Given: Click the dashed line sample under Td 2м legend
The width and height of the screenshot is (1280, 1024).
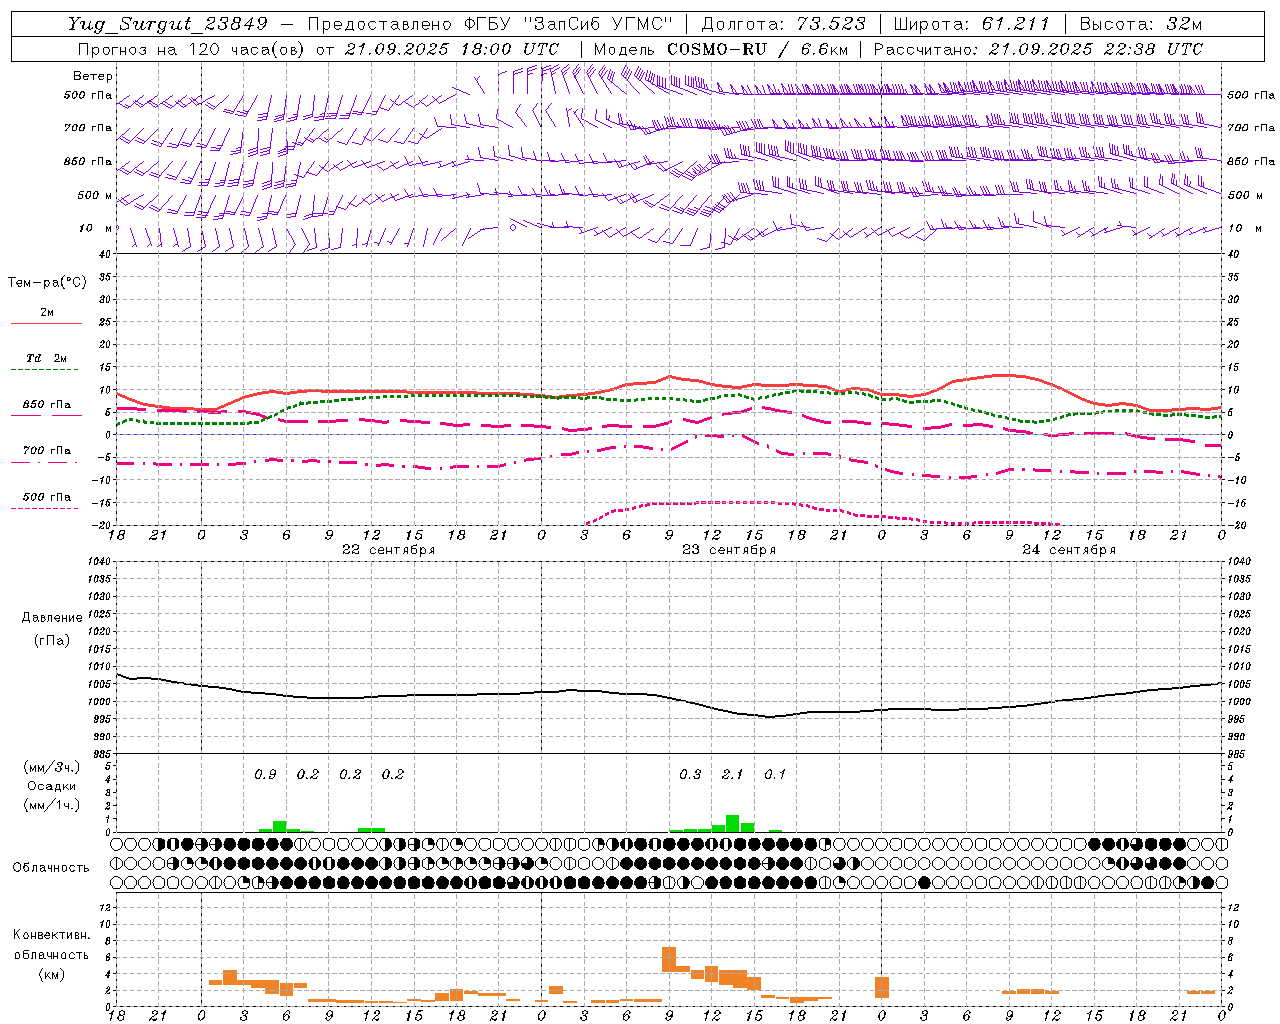Looking at the screenshot, I should [x=47, y=370].
